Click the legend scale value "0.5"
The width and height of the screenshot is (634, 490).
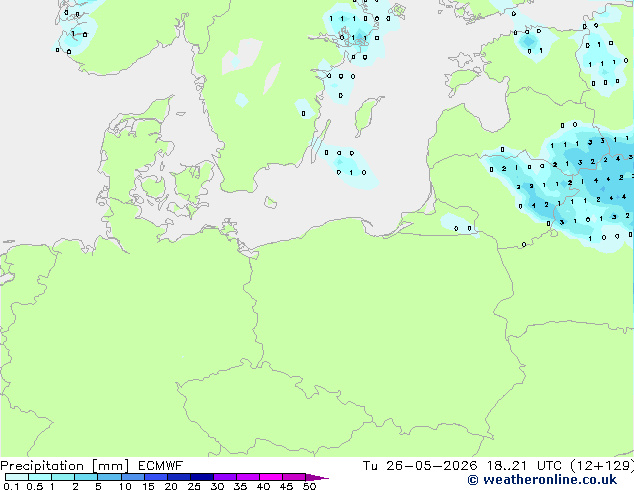click(x=35, y=486)
